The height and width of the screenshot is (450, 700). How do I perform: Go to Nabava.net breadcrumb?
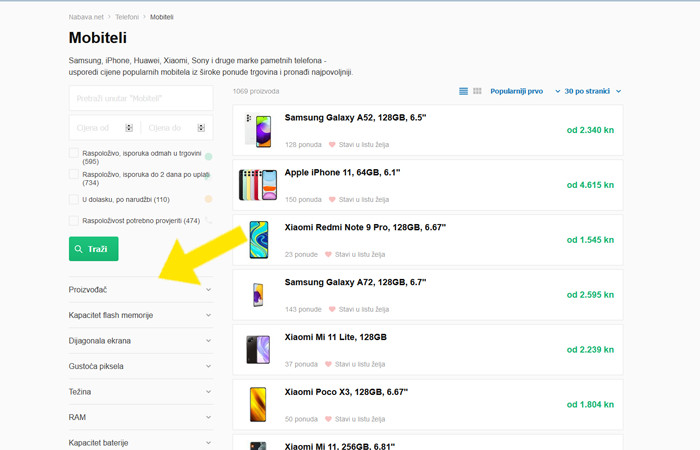coord(86,17)
